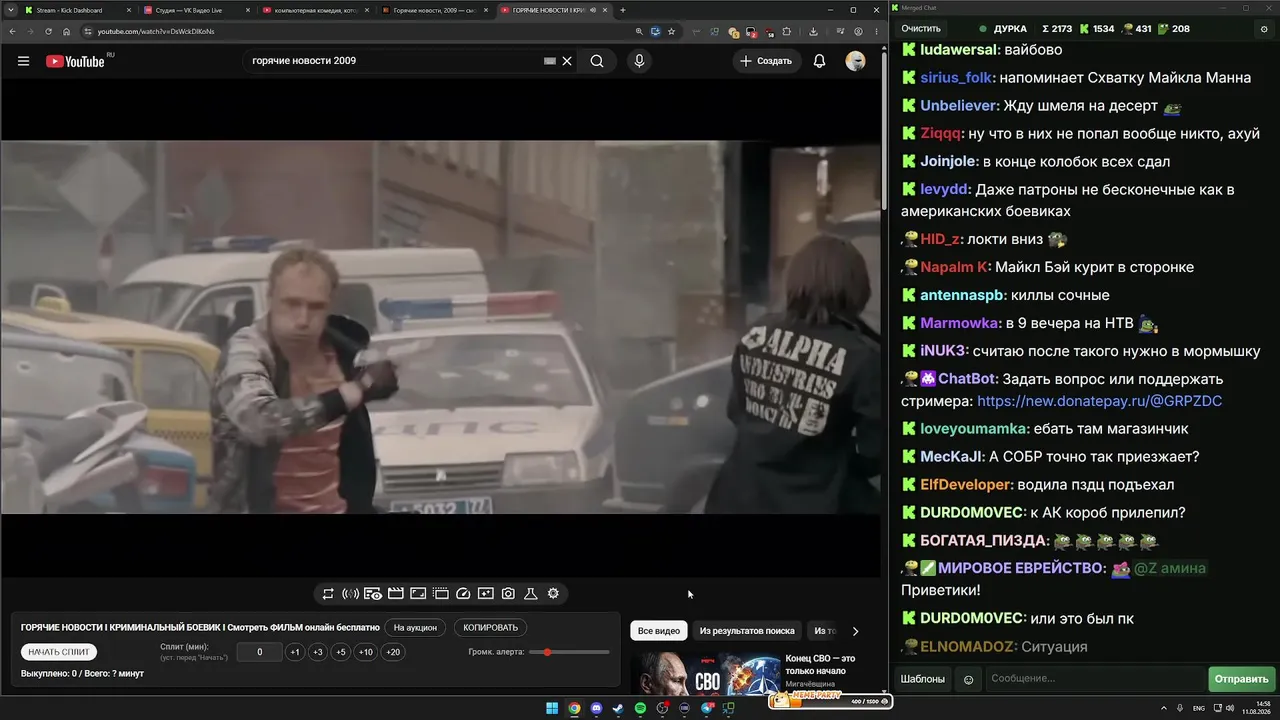Switch to the Горячие новости, 2009 tab

(435, 10)
